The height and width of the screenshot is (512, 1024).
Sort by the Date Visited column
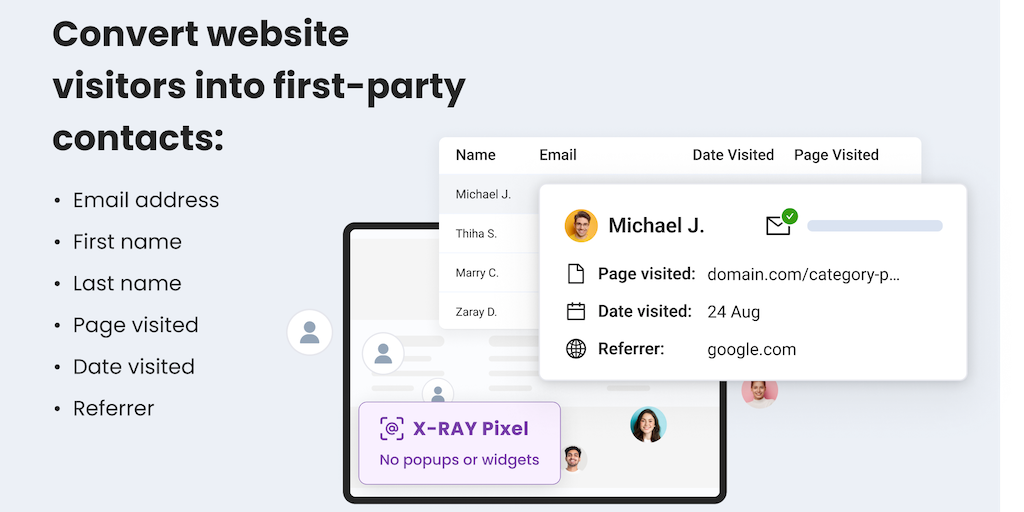[733, 155]
